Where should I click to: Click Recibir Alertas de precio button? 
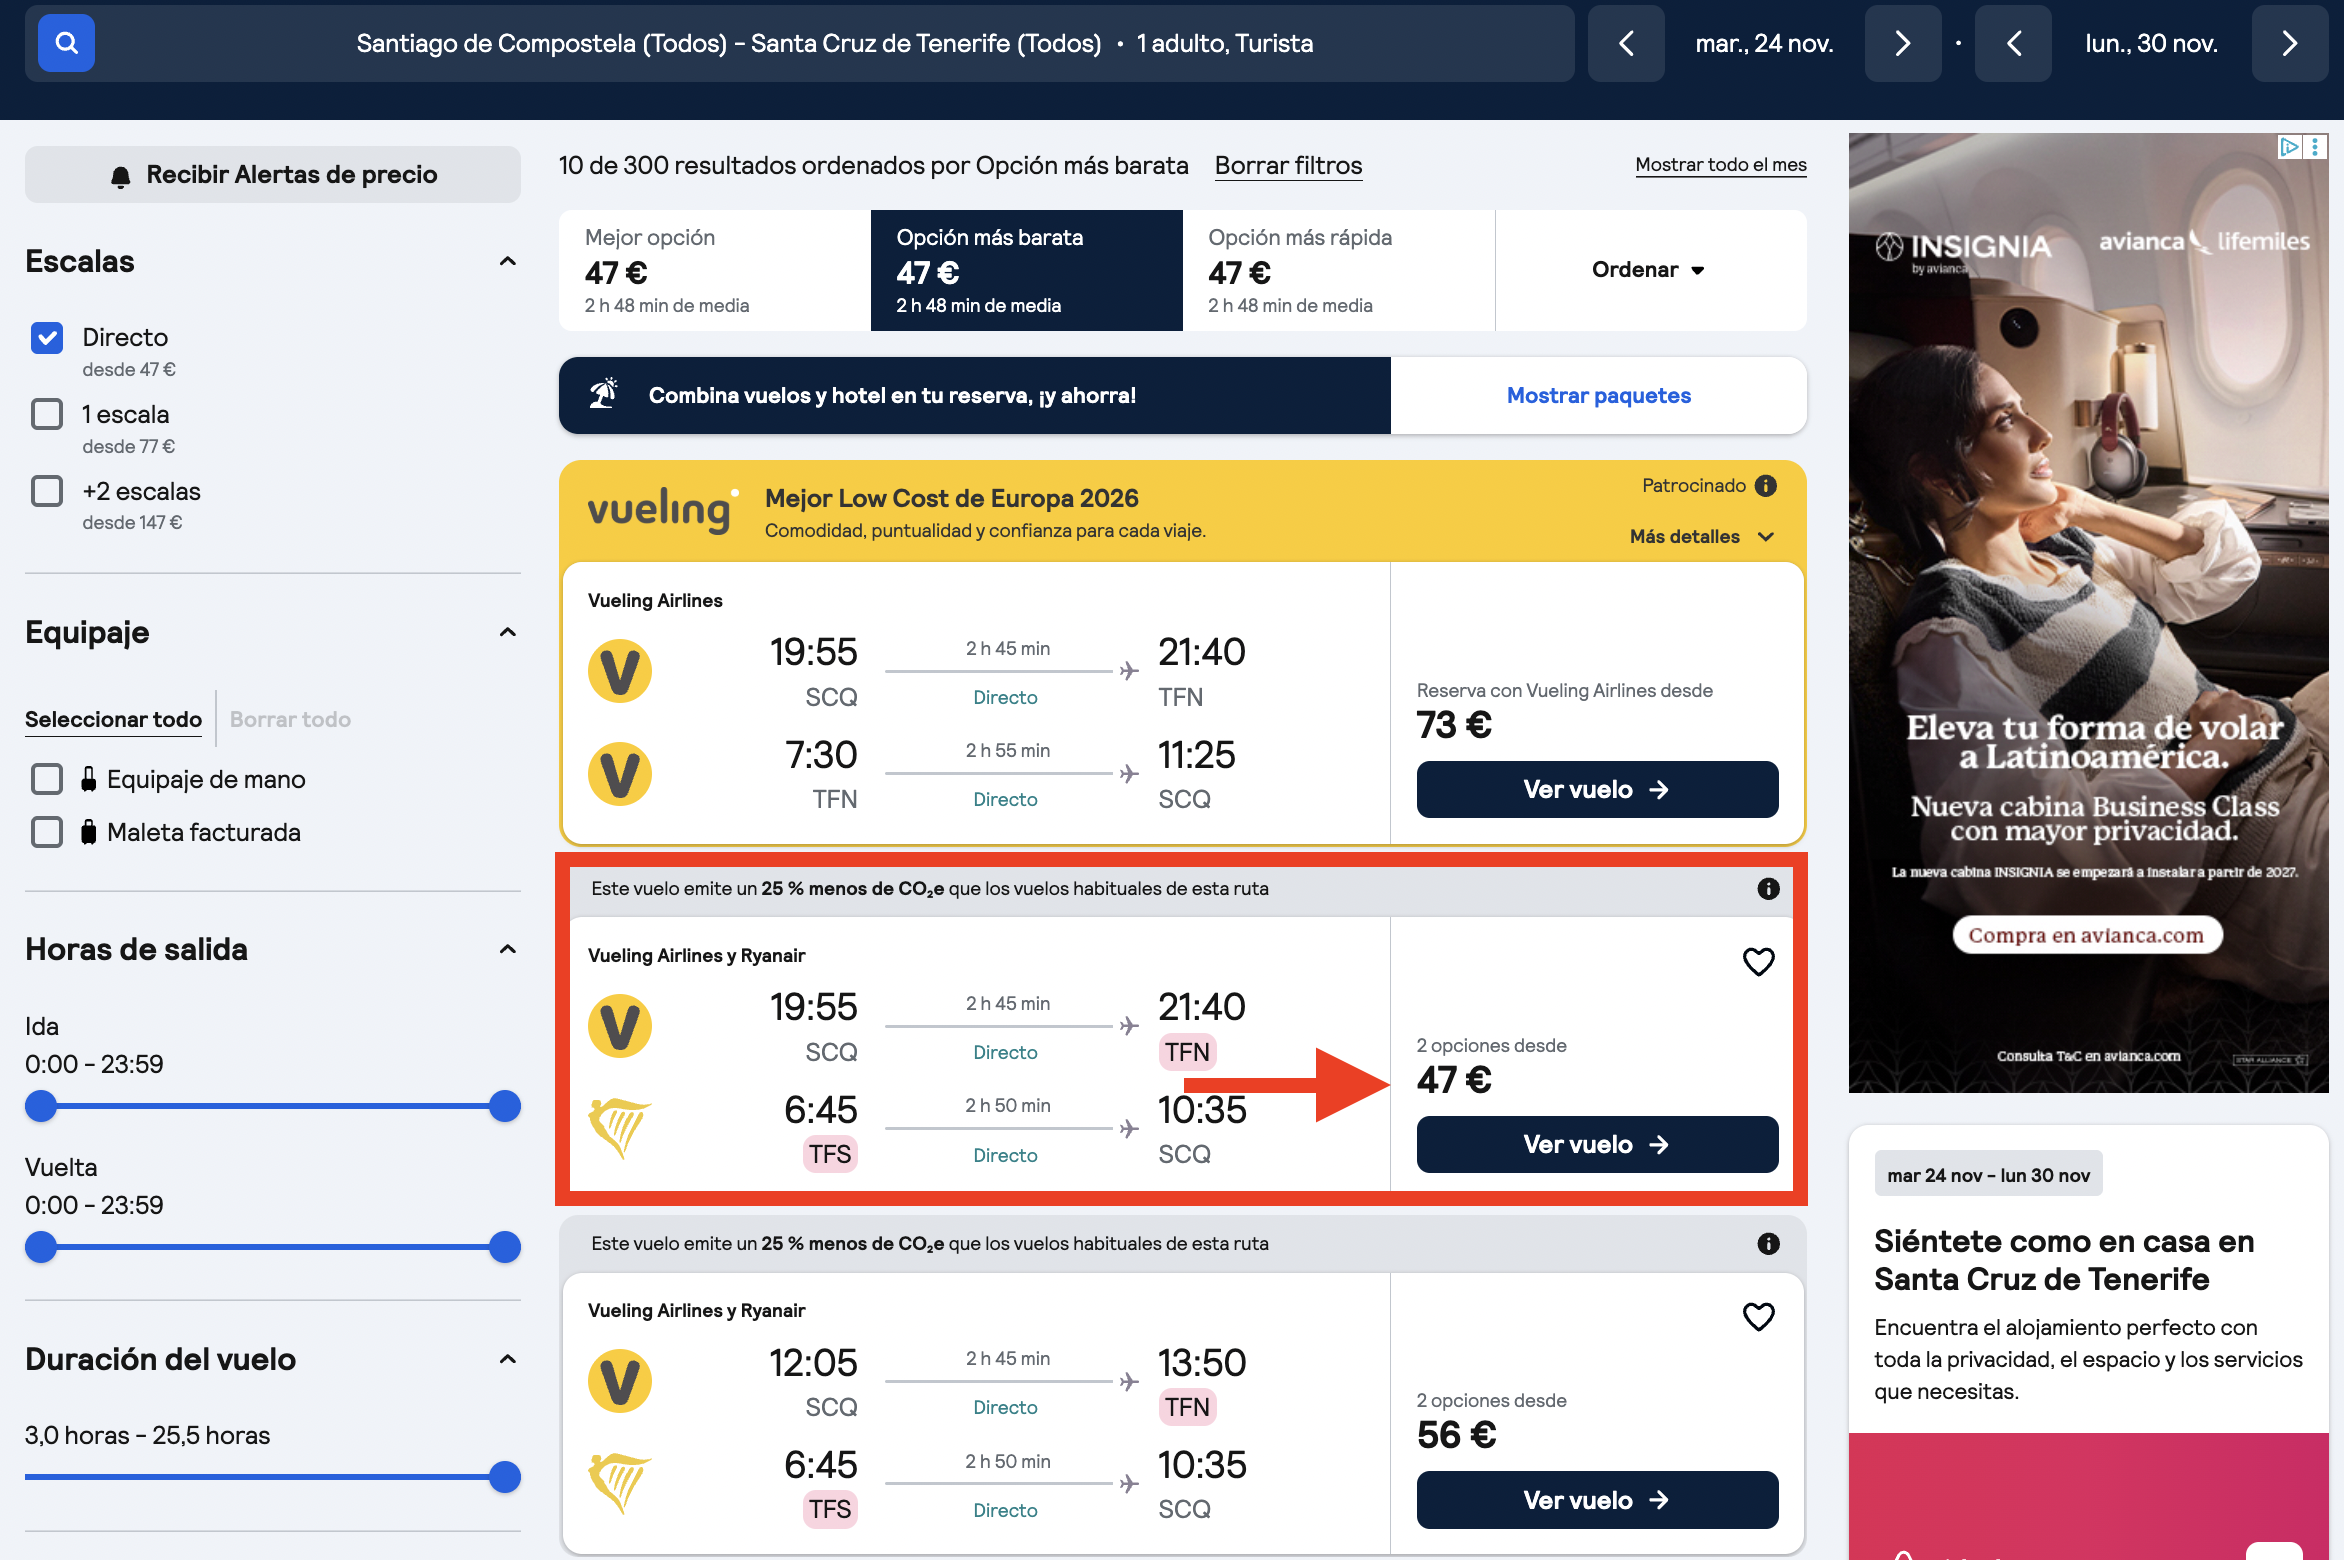(272, 175)
